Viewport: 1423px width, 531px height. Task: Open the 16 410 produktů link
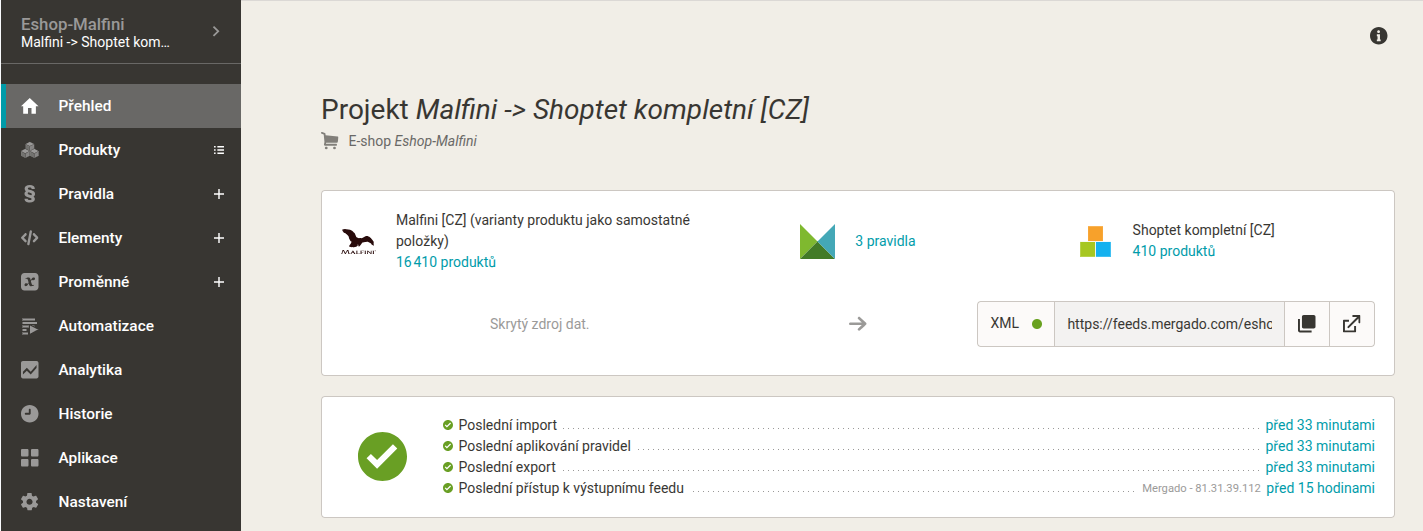point(446,262)
